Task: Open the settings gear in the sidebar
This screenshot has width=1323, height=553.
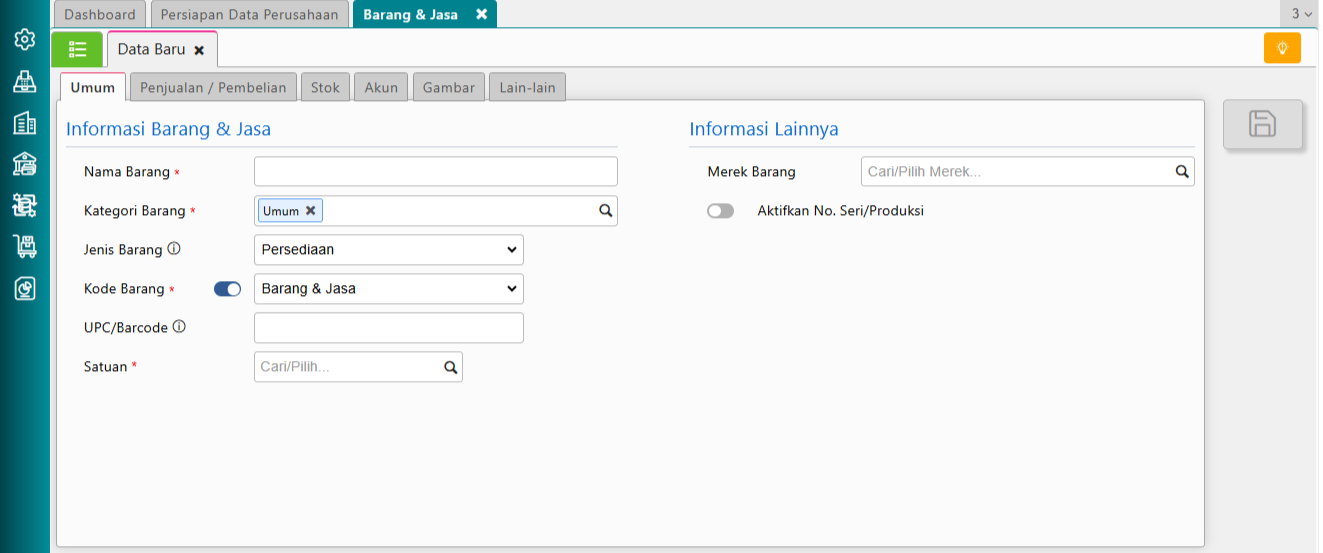Action: [25, 40]
